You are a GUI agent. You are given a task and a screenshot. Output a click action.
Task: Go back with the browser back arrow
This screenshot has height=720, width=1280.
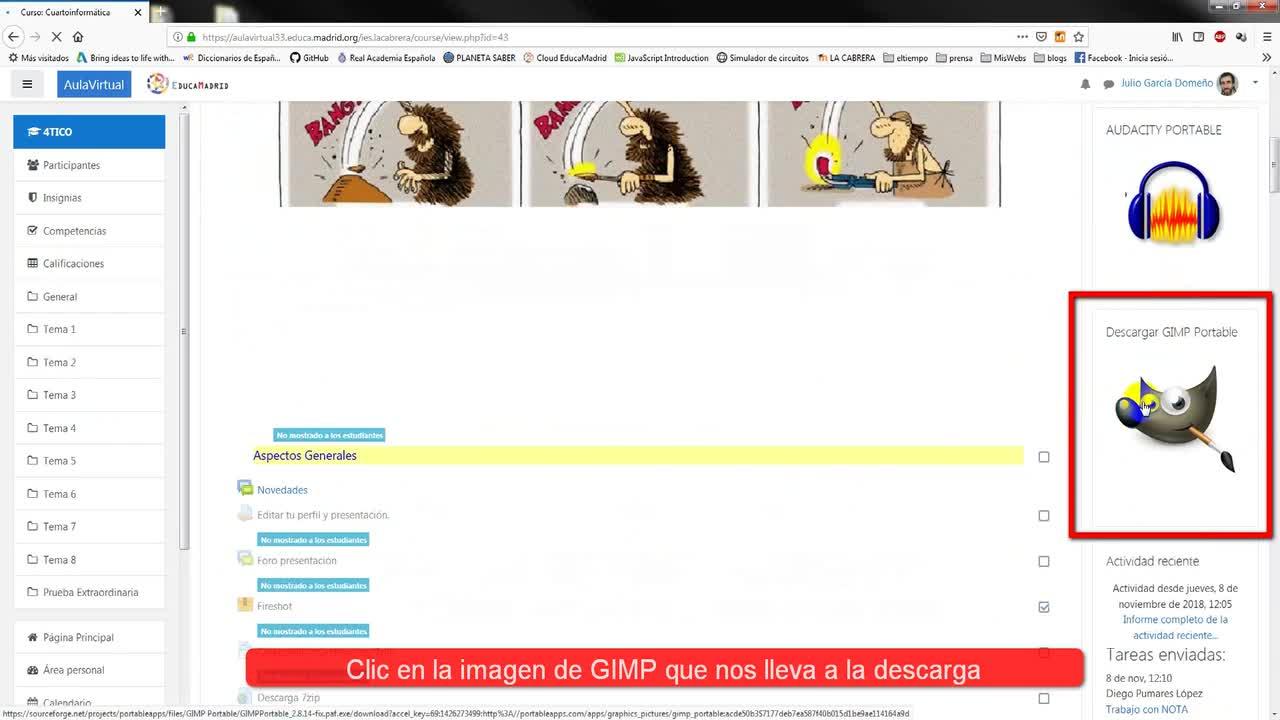[13, 37]
